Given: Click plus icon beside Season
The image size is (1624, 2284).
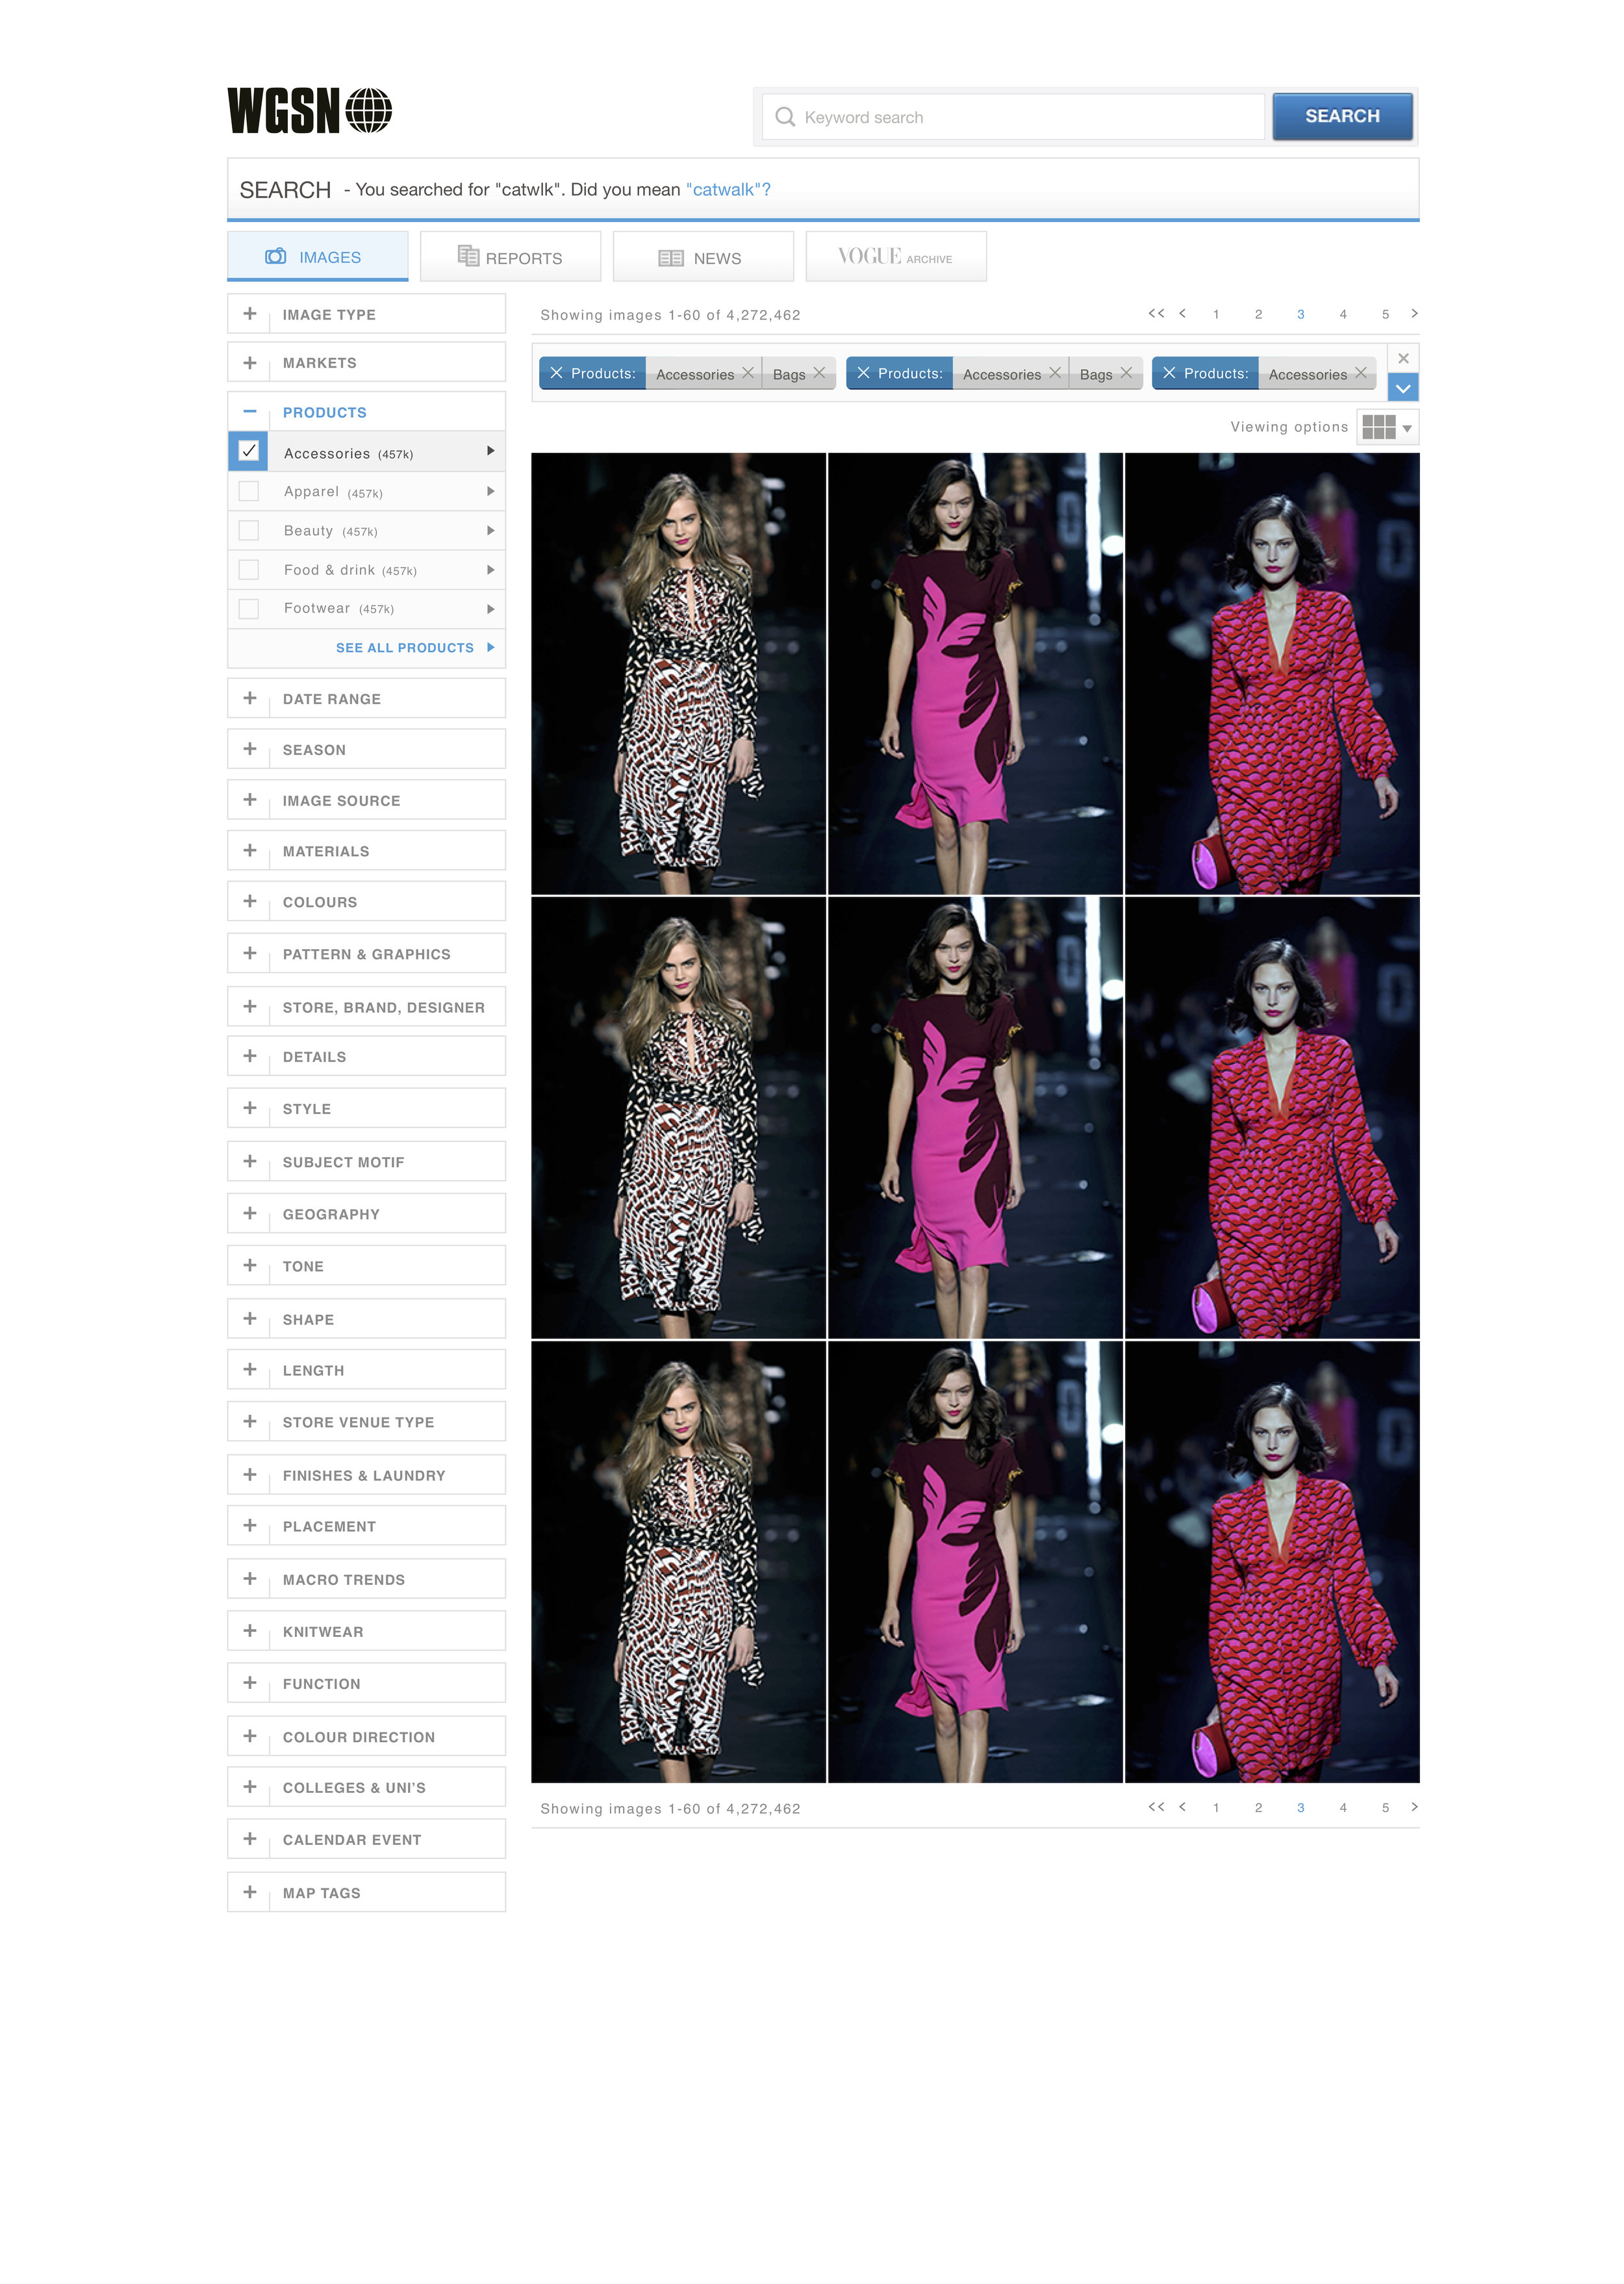Looking at the screenshot, I should tap(250, 749).
